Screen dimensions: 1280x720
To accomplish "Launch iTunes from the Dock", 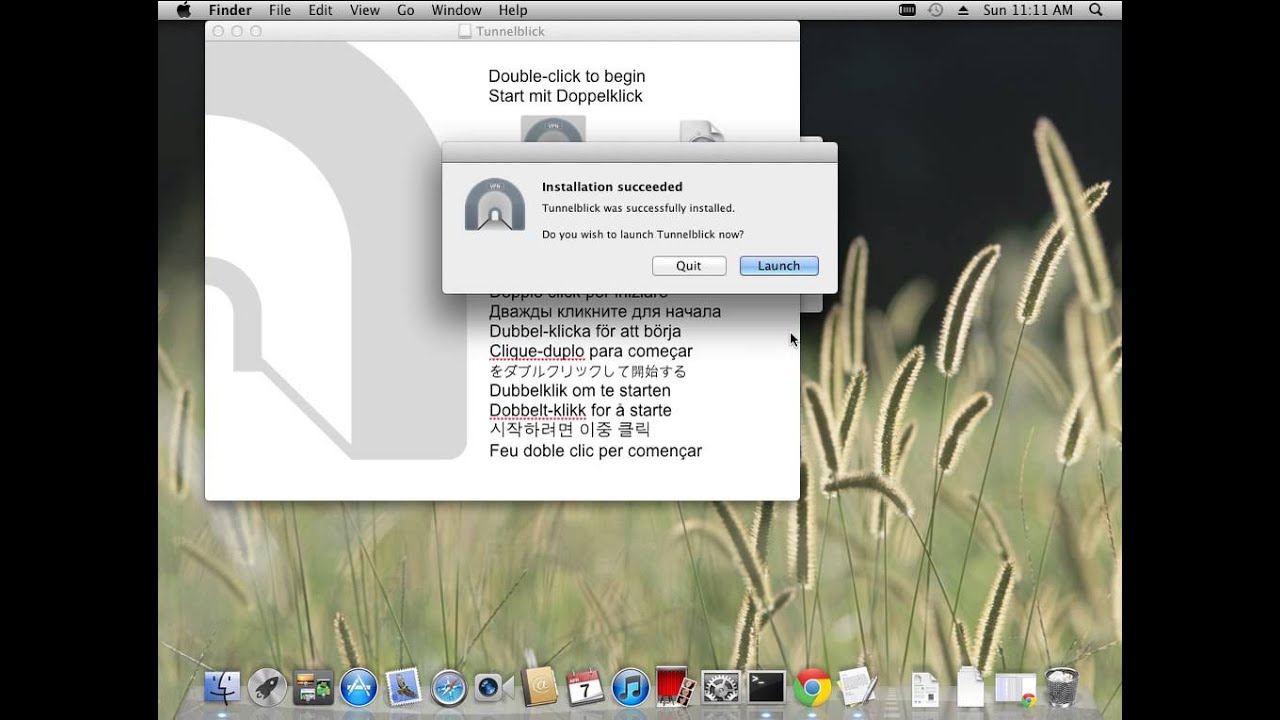I will click(x=631, y=688).
